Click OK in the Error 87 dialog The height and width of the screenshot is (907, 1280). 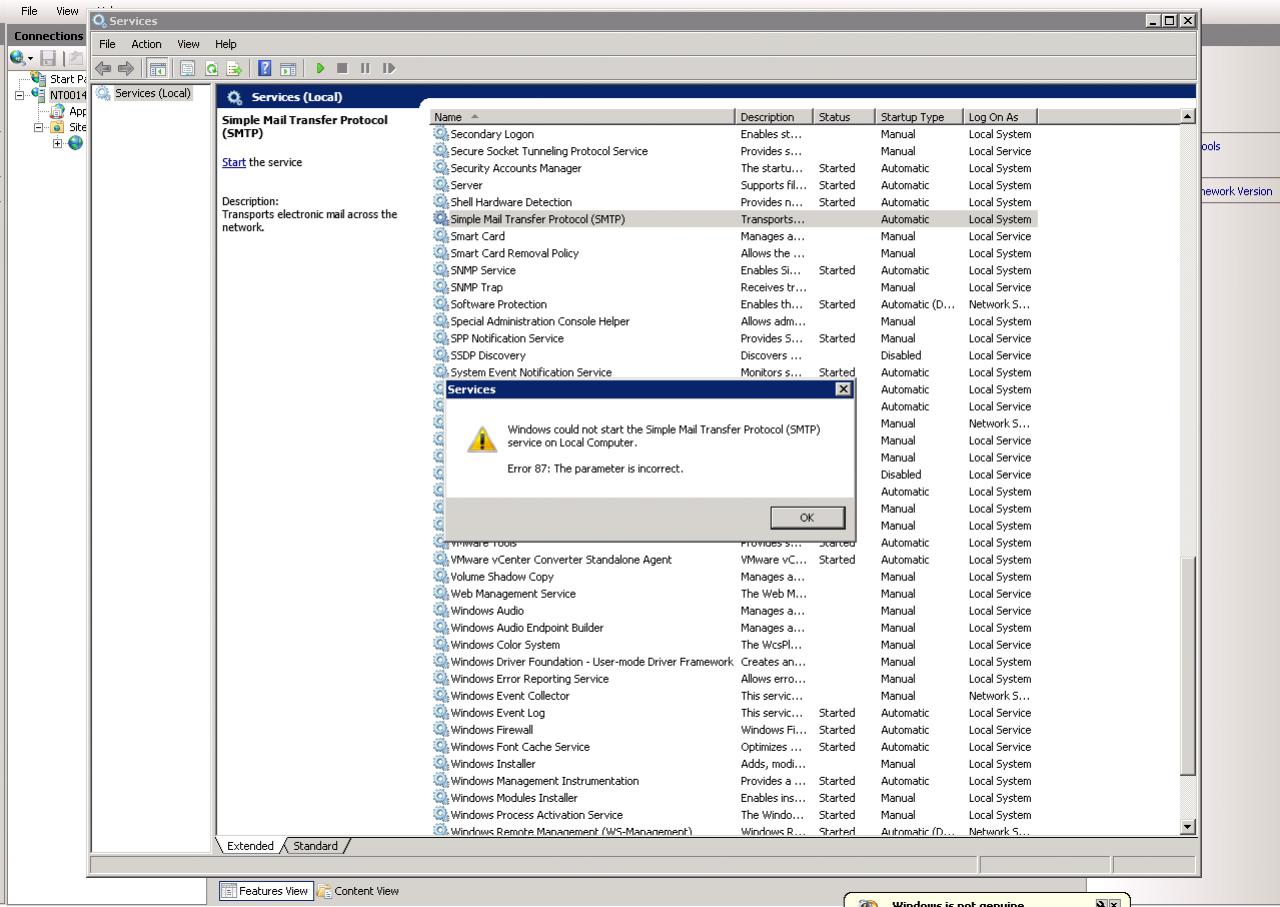tap(807, 517)
